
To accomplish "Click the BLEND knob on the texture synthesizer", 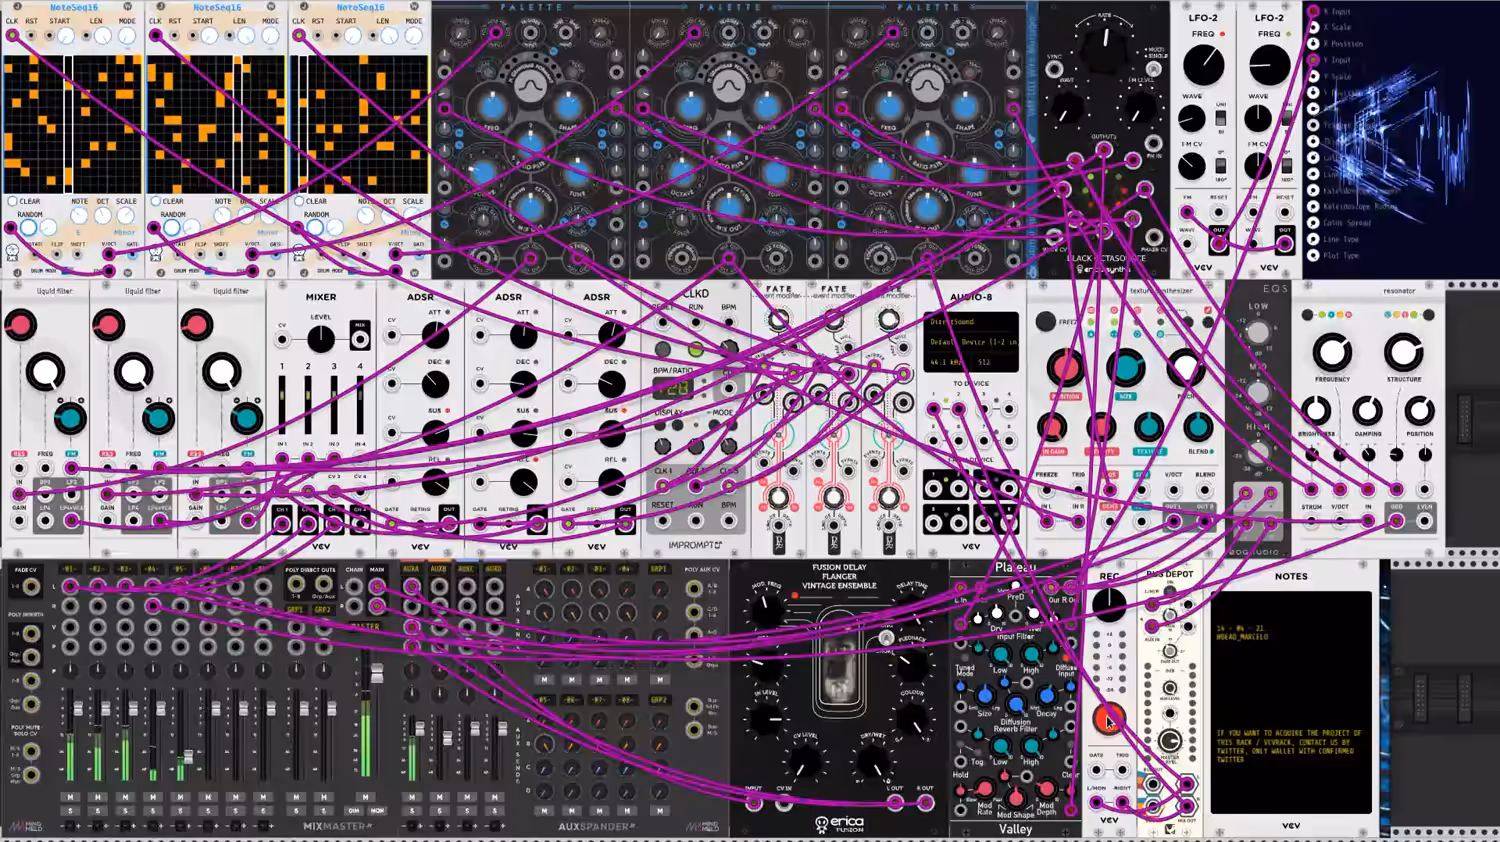I will [x=1198, y=428].
